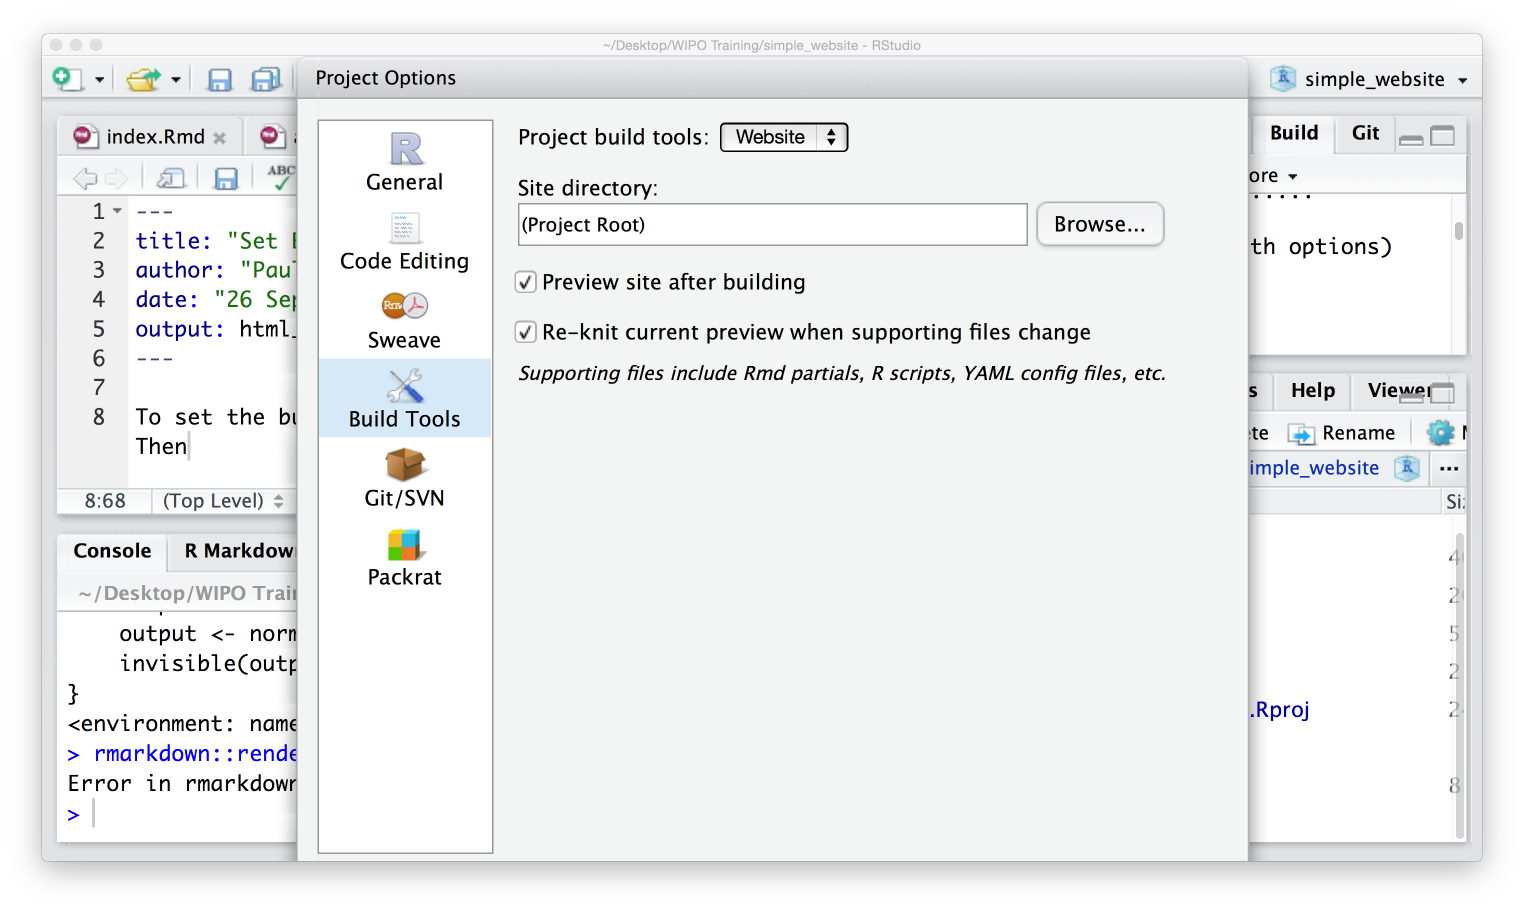The image size is (1524, 911).
Task: Open the (Top Level) section navigator
Action: coord(223,501)
